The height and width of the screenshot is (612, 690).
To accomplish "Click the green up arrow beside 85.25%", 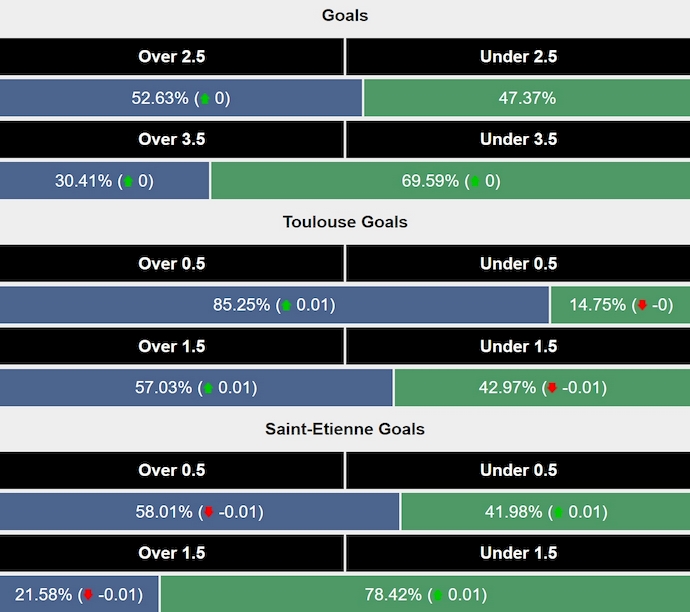I will tap(287, 306).
